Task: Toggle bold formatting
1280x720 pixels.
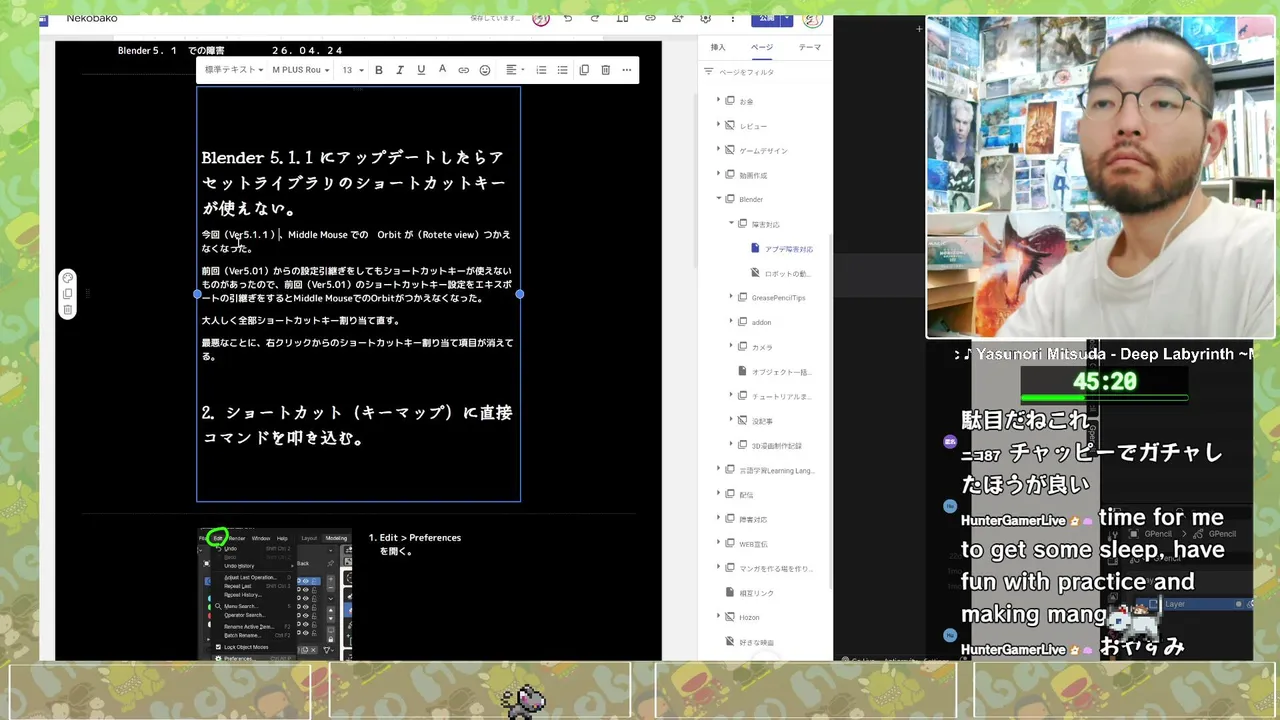Action: [x=379, y=70]
